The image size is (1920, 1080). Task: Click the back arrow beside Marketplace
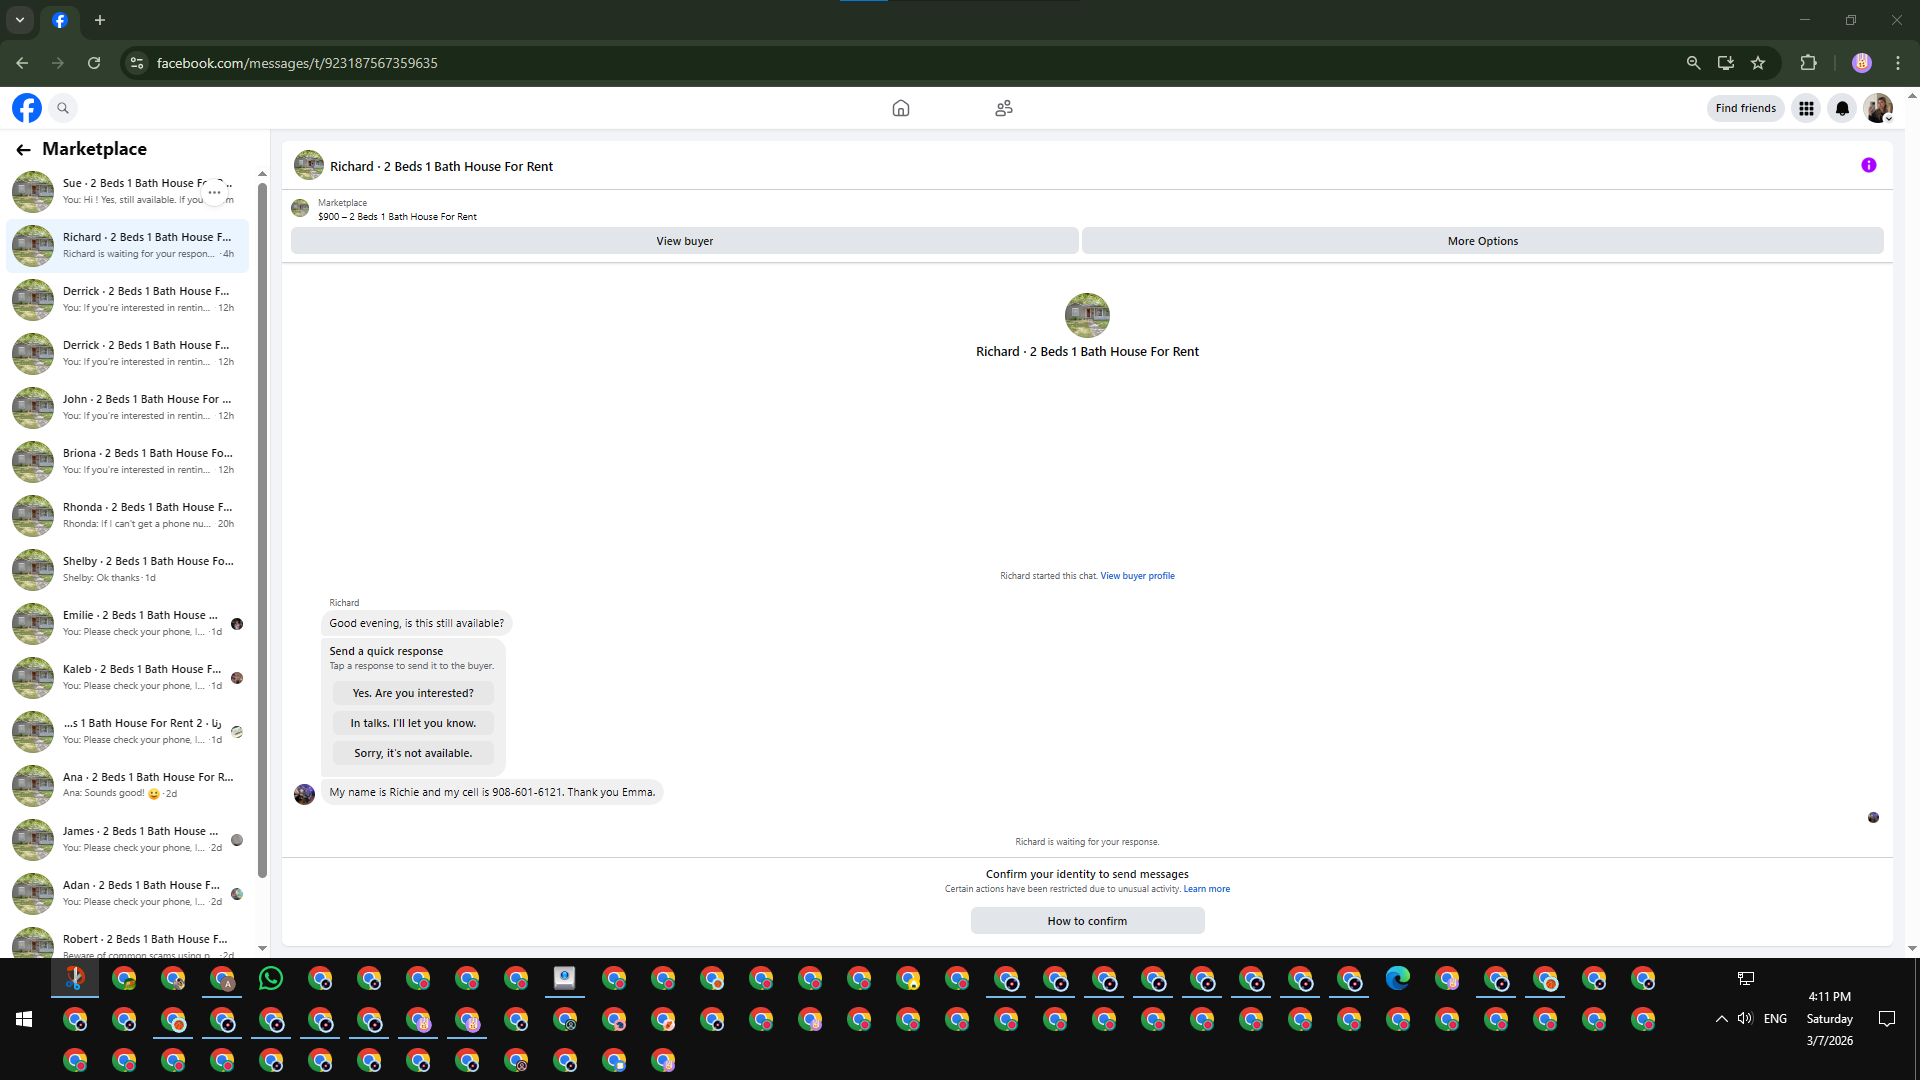tap(23, 149)
